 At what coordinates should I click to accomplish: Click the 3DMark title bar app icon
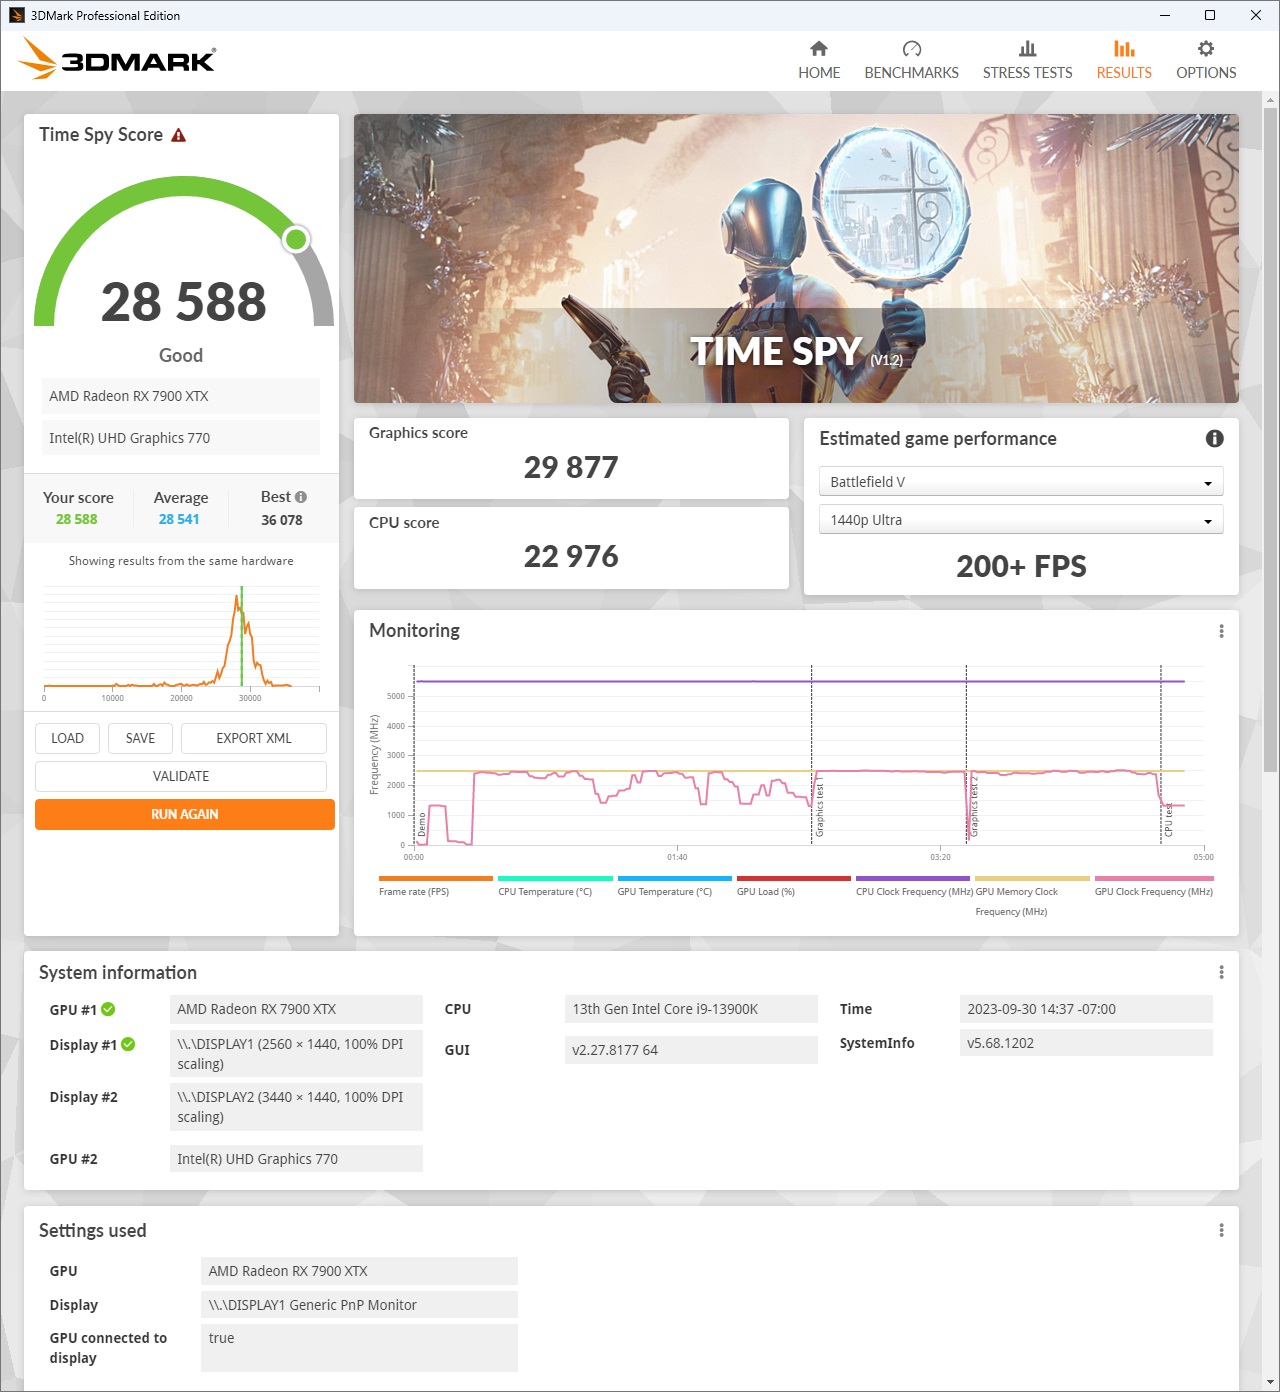point(16,15)
